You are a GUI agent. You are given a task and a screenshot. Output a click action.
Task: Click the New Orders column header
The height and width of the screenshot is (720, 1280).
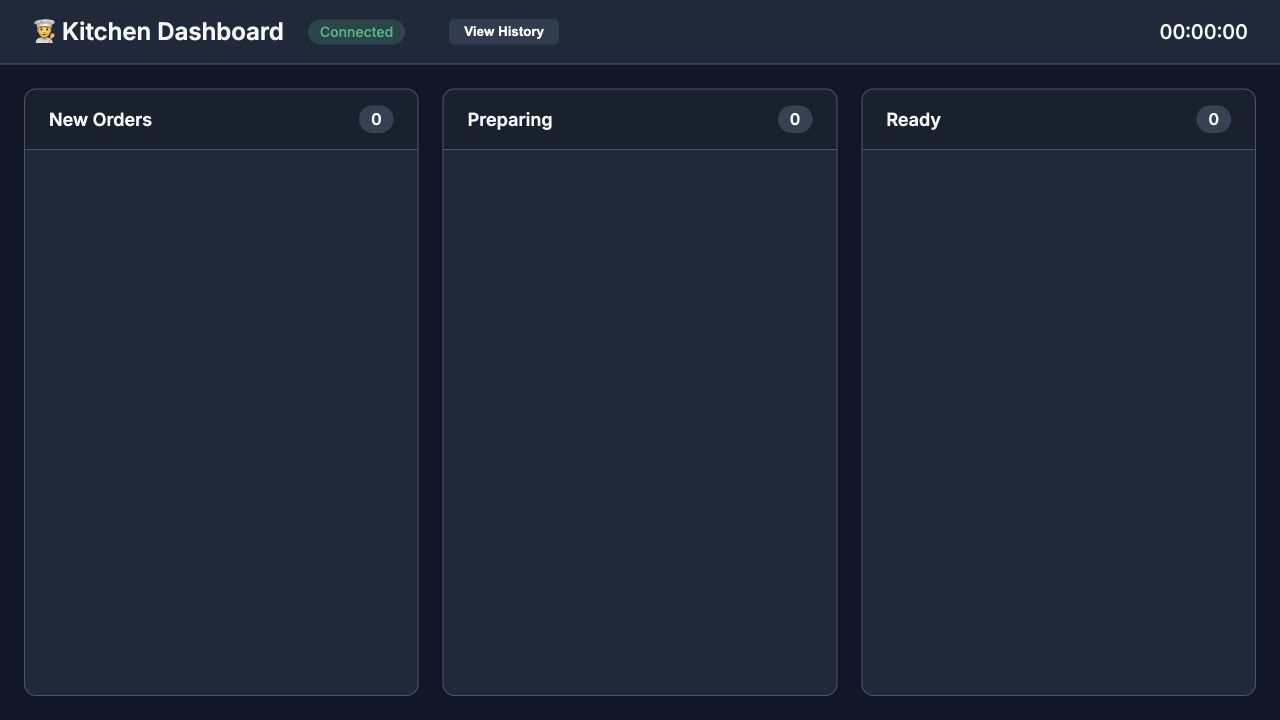click(221, 120)
